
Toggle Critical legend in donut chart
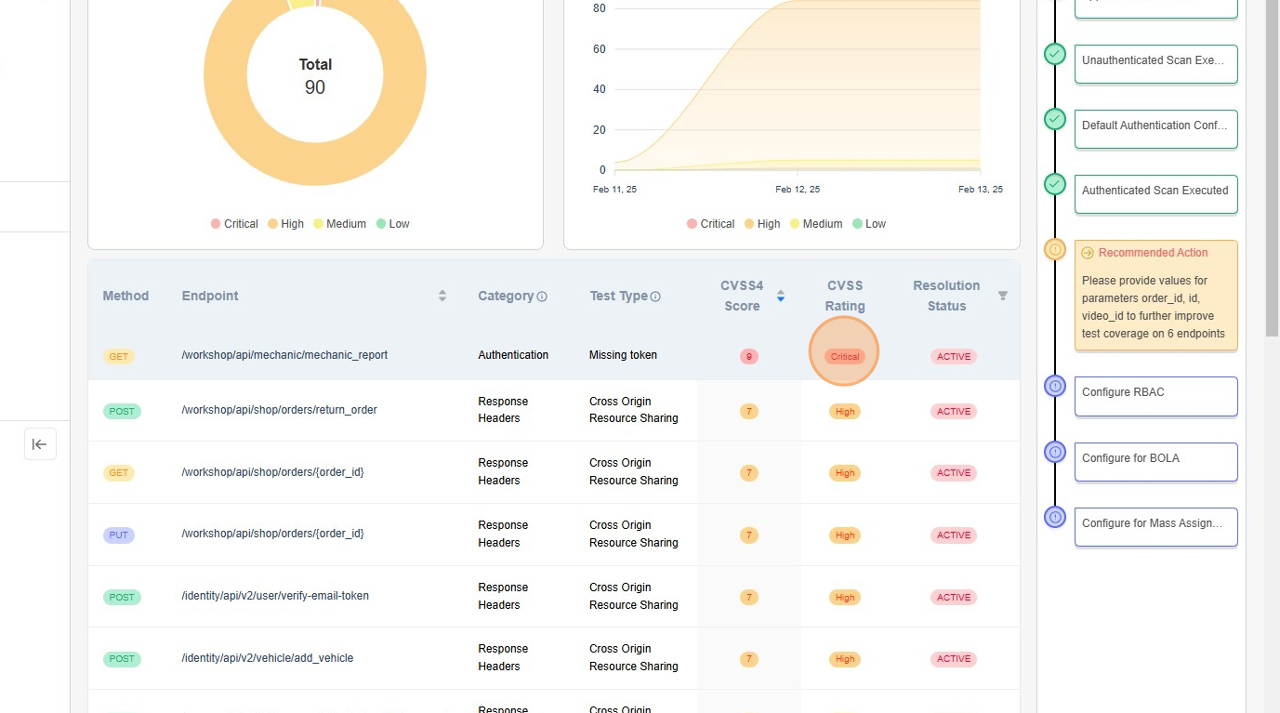pos(234,224)
